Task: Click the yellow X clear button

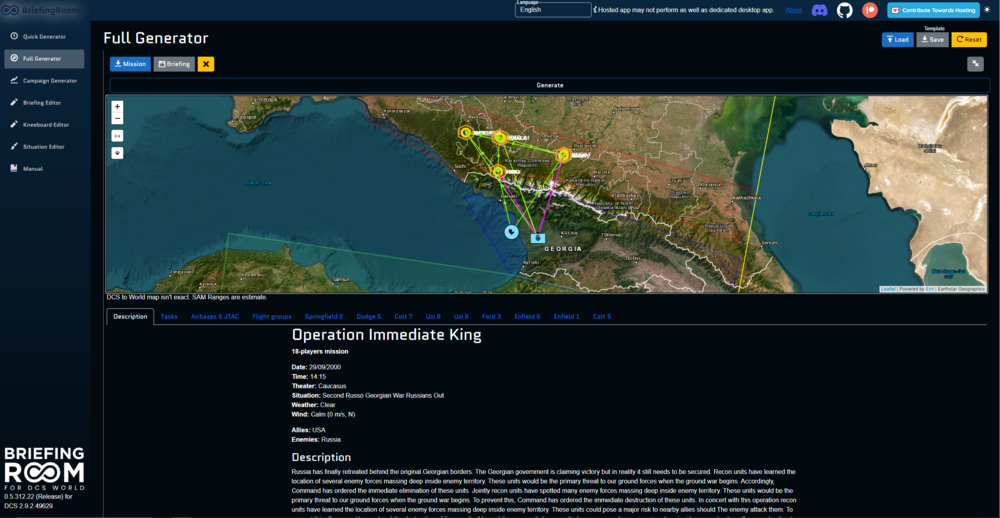Action: tap(206, 64)
